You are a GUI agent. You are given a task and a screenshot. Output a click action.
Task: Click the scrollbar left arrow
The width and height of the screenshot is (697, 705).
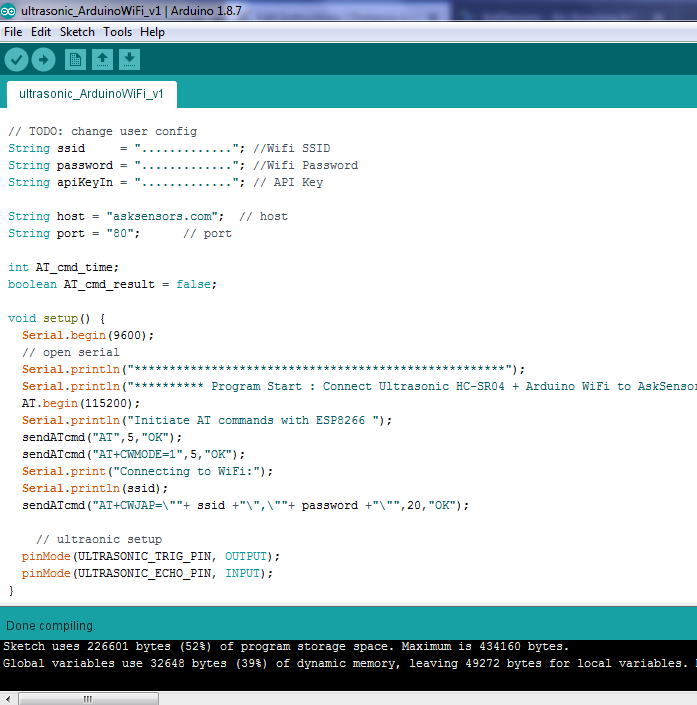[x=8, y=699]
